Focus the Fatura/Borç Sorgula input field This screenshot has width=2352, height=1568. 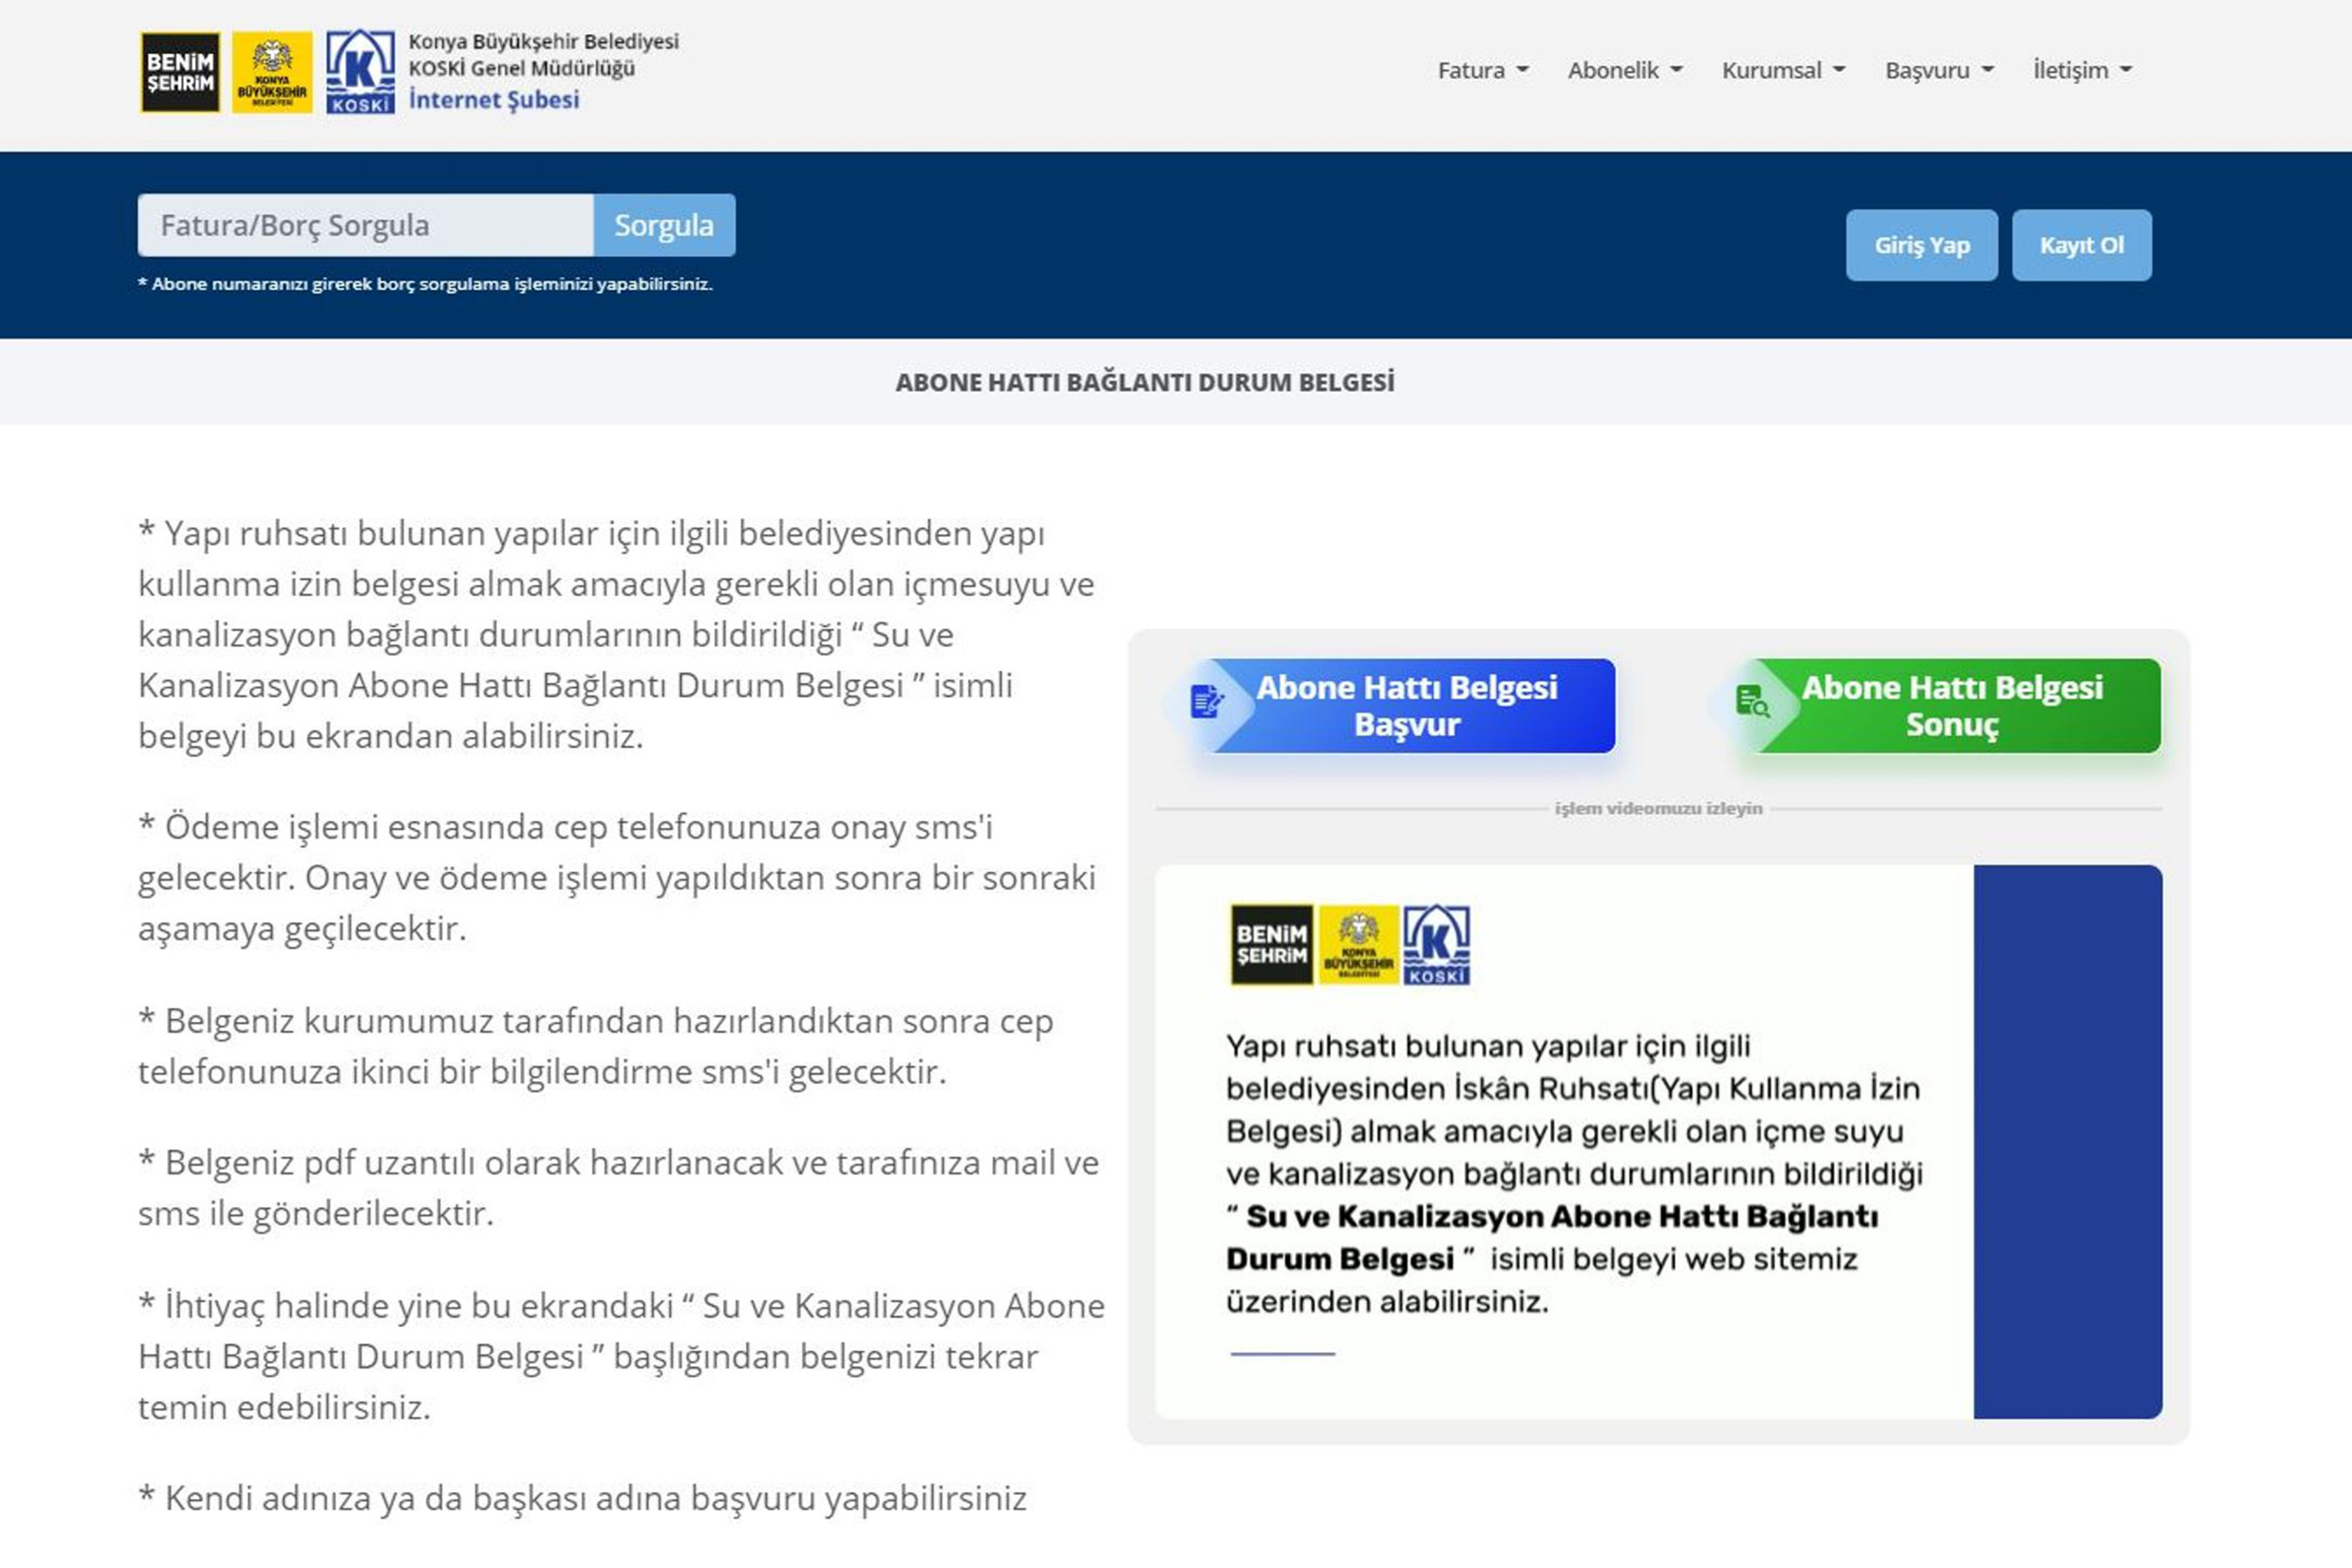pyautogui.click(x=366, y=225)
